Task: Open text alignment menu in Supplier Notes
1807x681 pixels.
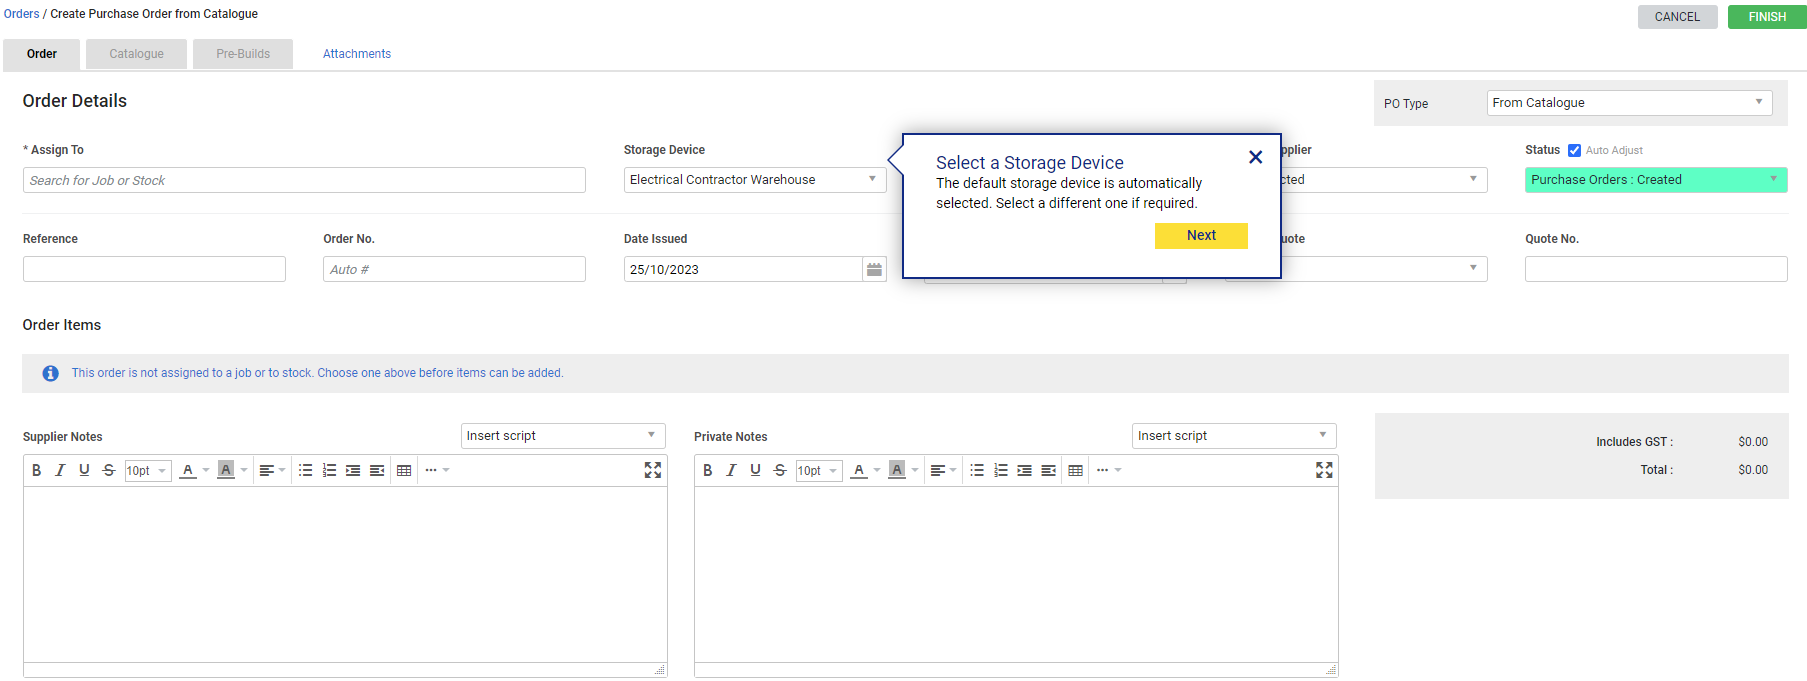Action: [272, 470]
